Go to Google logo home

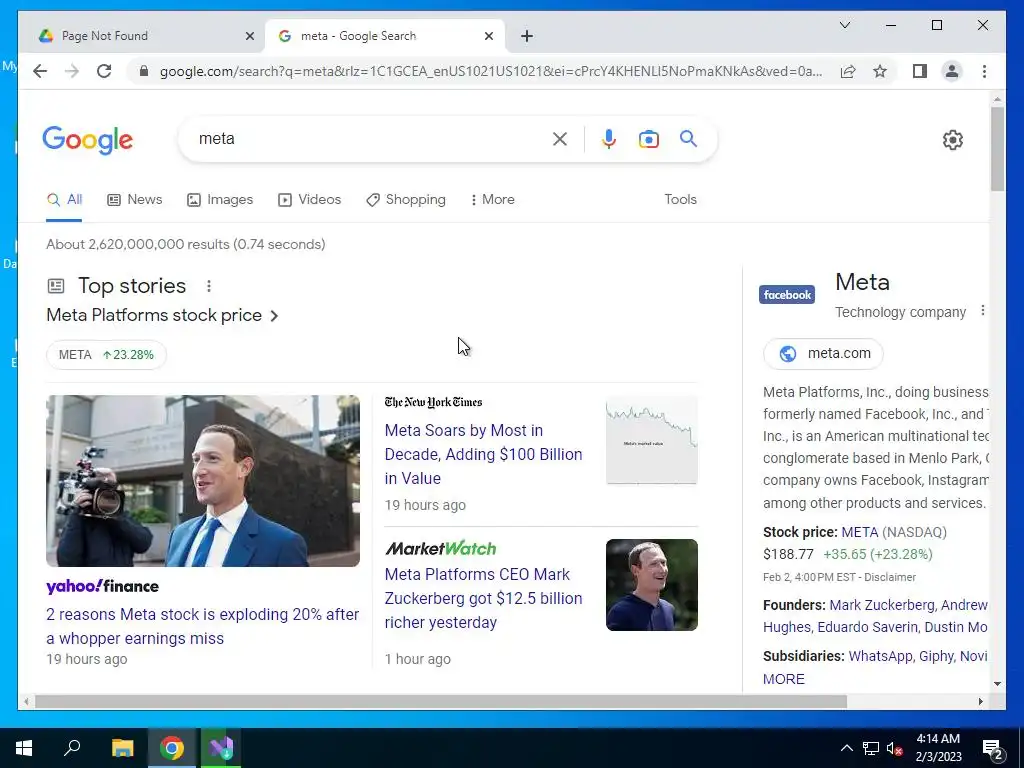(88, 140)
